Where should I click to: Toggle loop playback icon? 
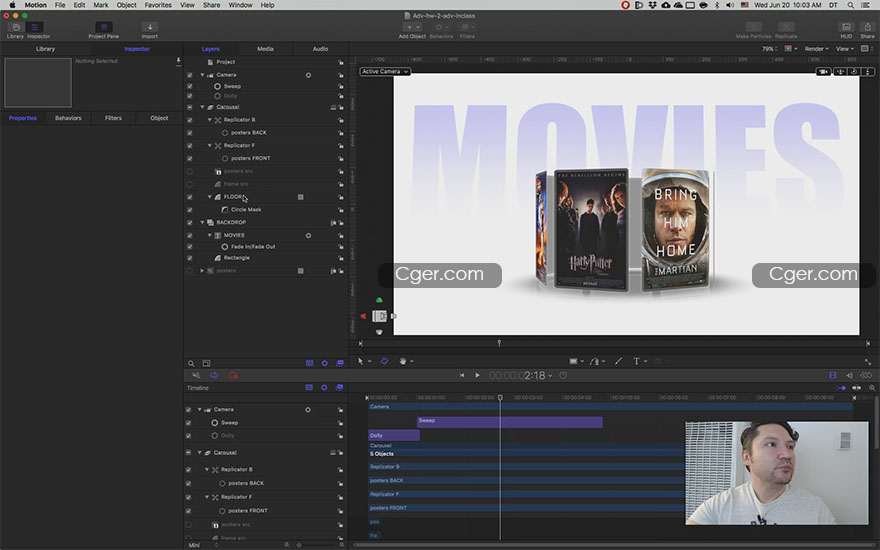(214, 375)
